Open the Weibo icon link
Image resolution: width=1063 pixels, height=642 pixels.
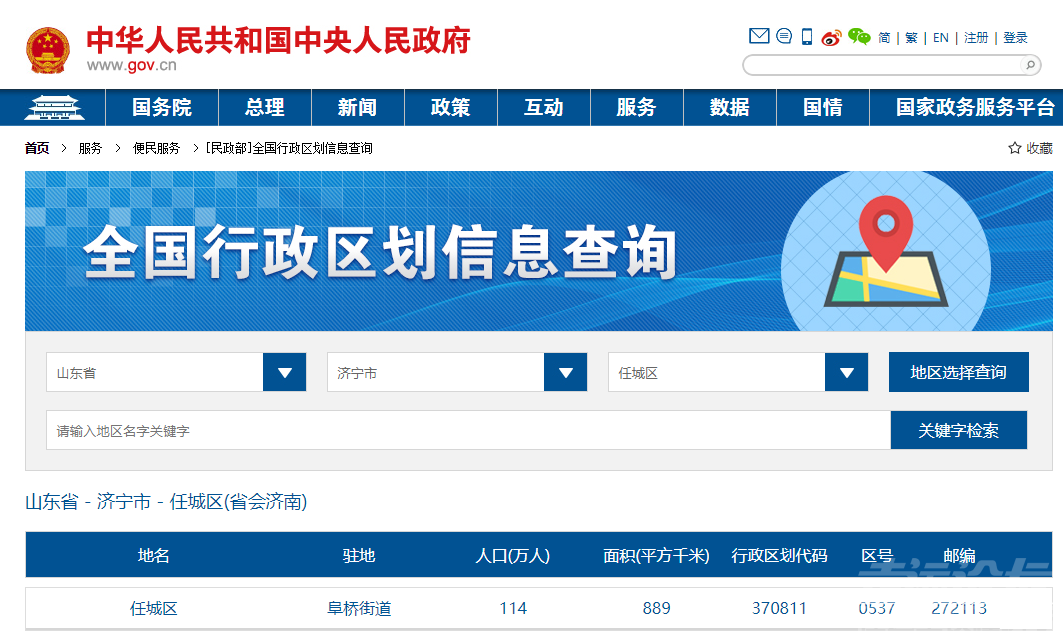click(832, 38)
